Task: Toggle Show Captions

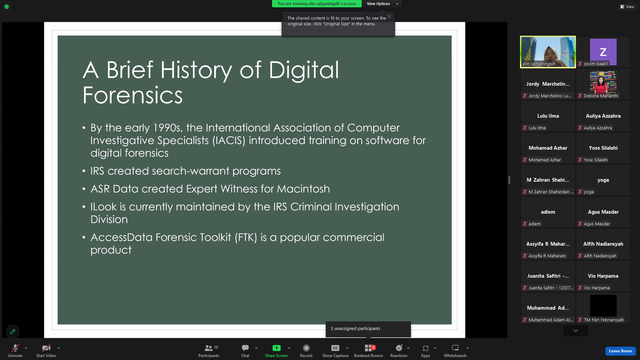Action: point(335,350)
